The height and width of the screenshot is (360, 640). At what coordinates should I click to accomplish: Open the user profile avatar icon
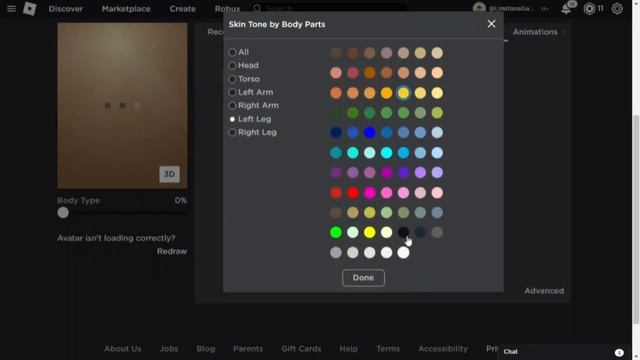[x=479, y=8]
